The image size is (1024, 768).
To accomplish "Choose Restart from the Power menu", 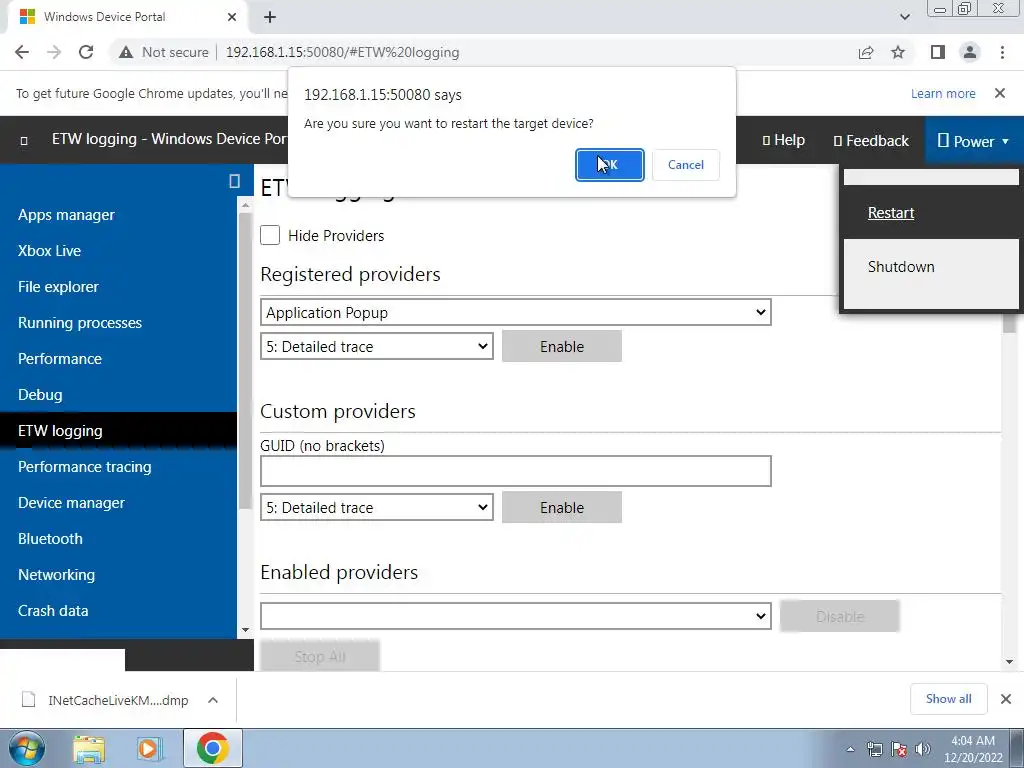I will click(x=891, y=213).
